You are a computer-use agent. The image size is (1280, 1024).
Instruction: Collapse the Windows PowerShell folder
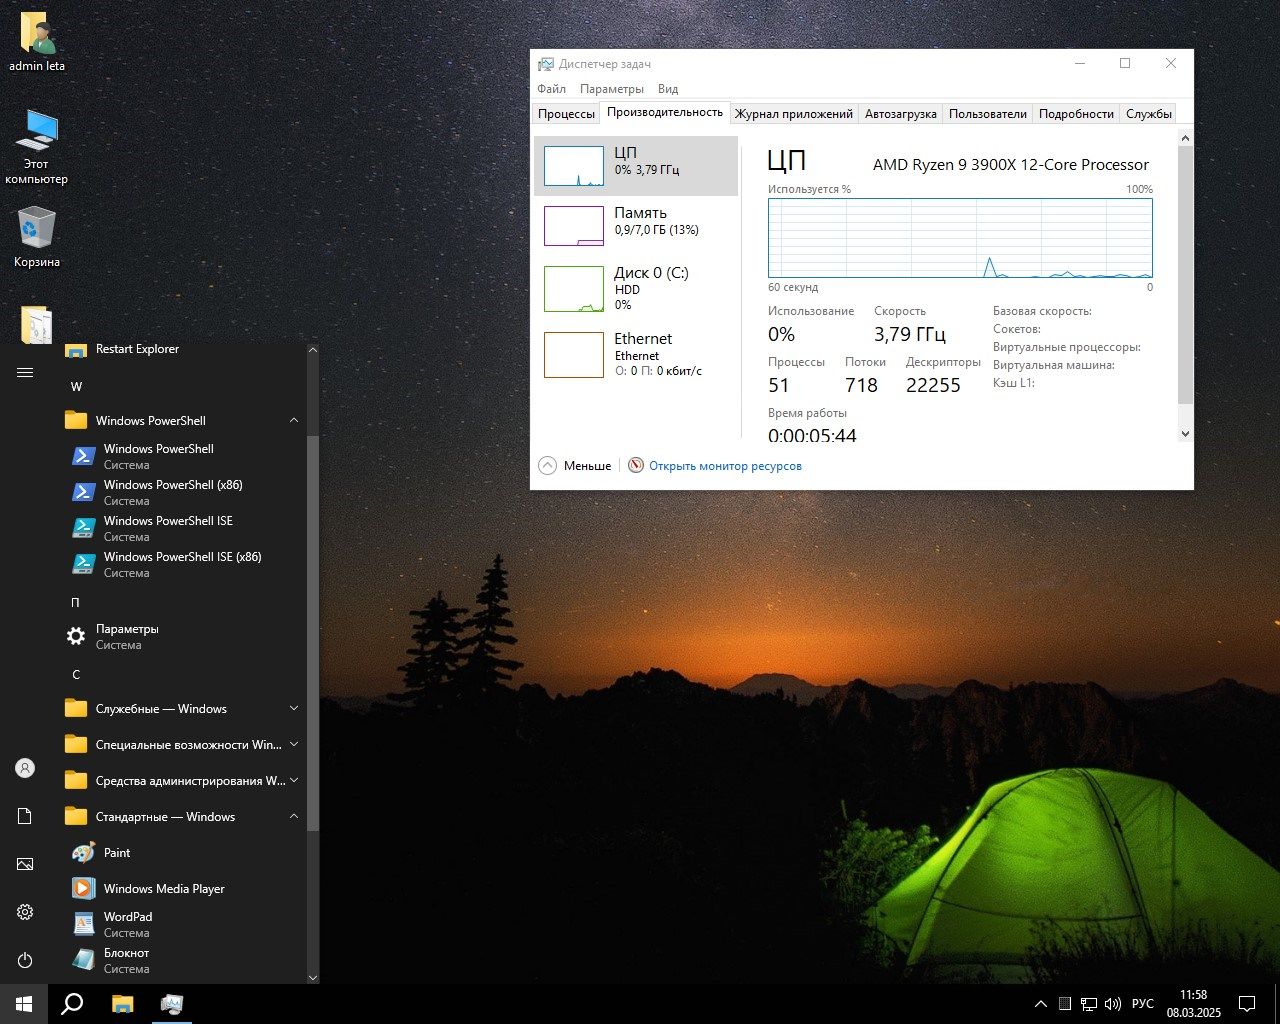184,421
